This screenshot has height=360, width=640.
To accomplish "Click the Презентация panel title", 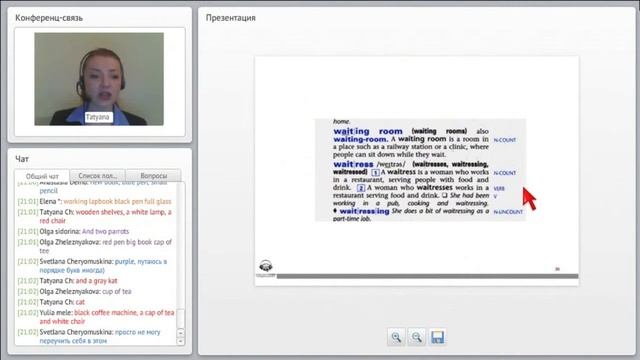I will (231, 18).
